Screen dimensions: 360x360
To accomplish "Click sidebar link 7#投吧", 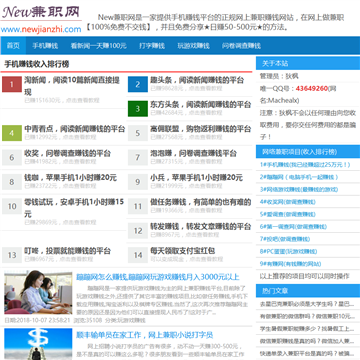I will click(x=285, y=239).
